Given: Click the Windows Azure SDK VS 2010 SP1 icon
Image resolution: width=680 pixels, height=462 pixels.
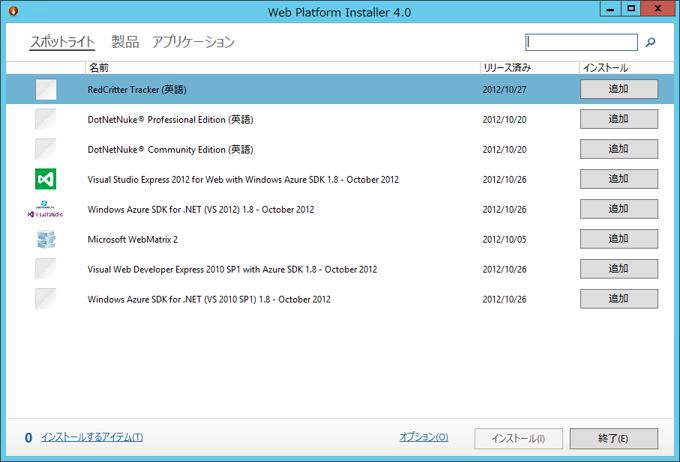Looking at the screenshot, I should point(46,299).
